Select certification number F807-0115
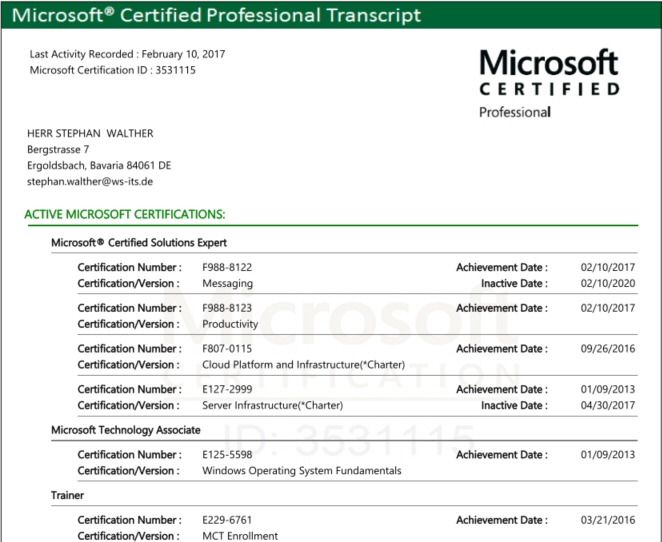The height and width of the screenshot is (542, 662). coord(227,349)
